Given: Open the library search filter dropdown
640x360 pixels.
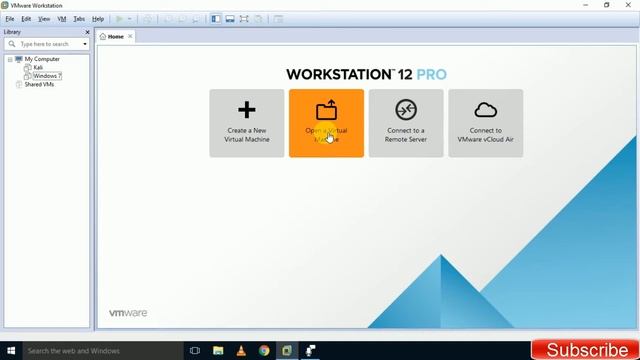Looking at the screenshot, I should coord(85,44).
